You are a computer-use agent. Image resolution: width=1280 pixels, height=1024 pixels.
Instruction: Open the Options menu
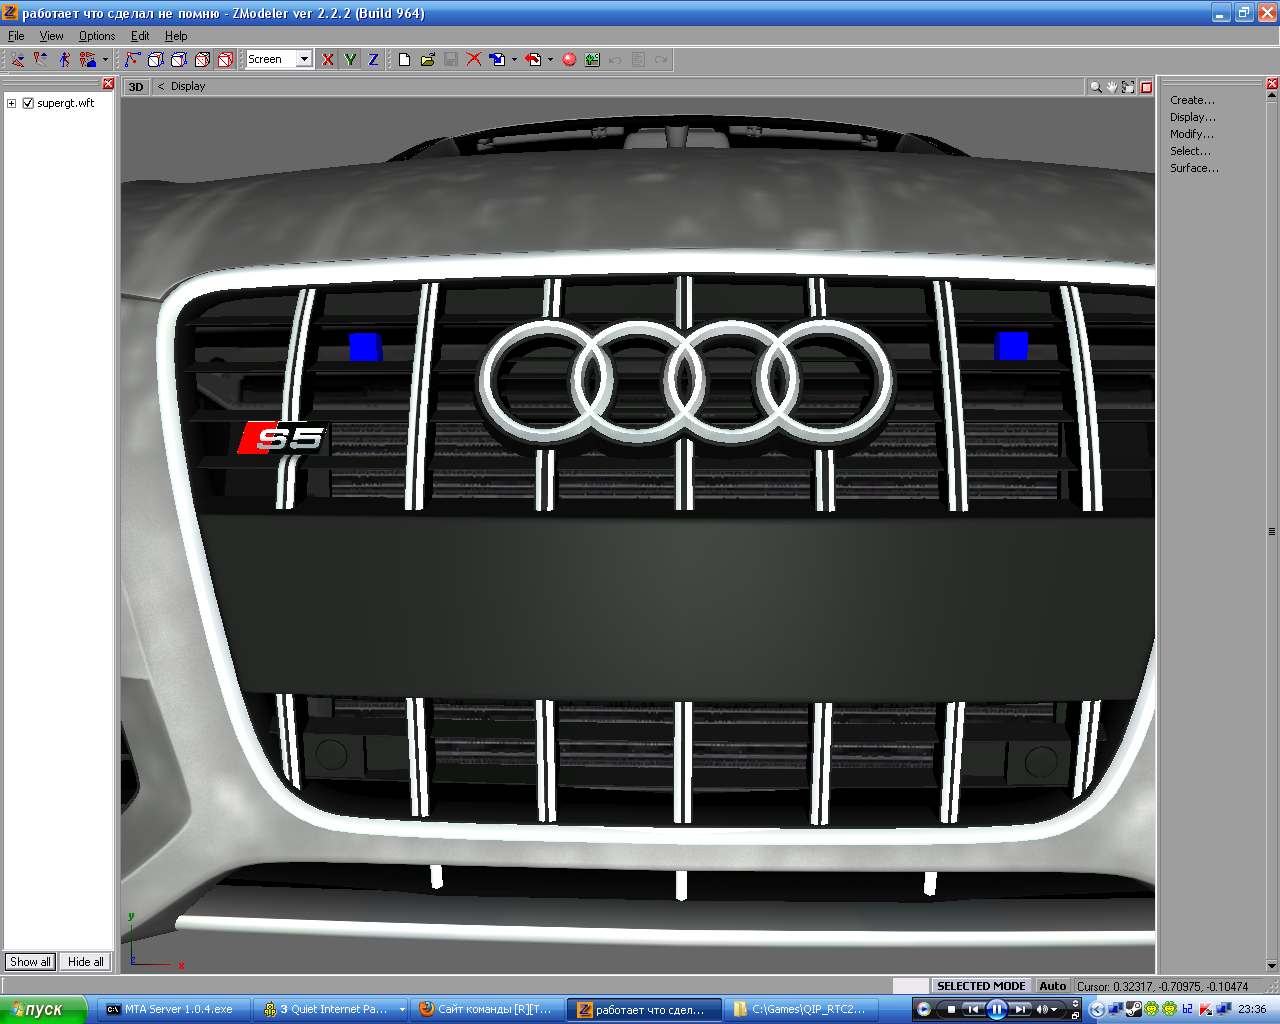[x=97, y=36]
